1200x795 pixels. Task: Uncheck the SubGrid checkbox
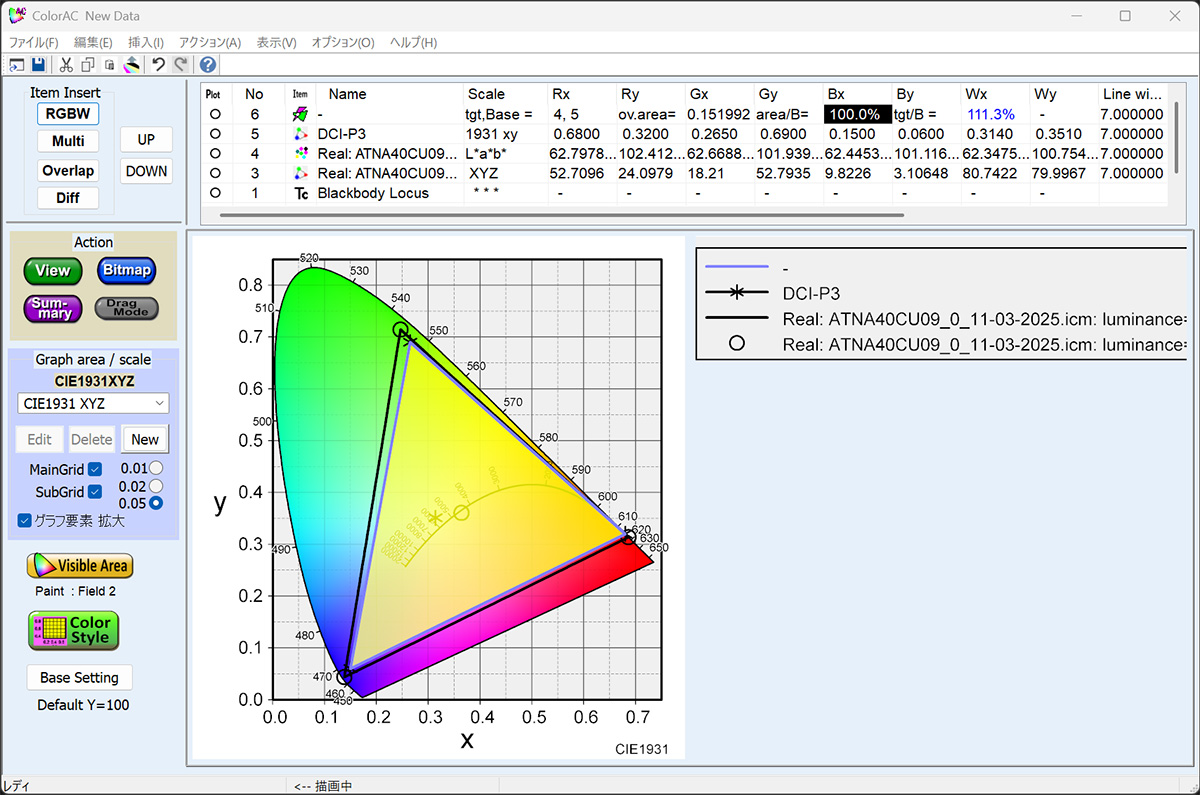point(95,491)
